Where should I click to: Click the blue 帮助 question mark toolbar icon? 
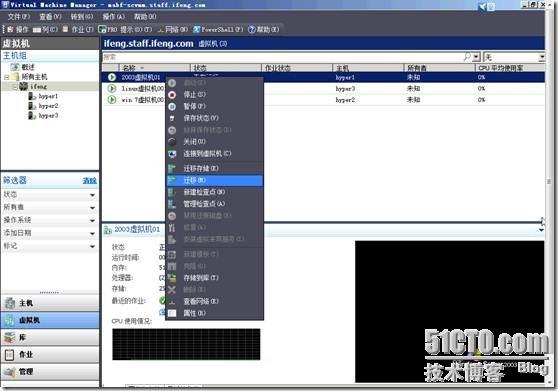pyautogui.click(x=252, y=29)
